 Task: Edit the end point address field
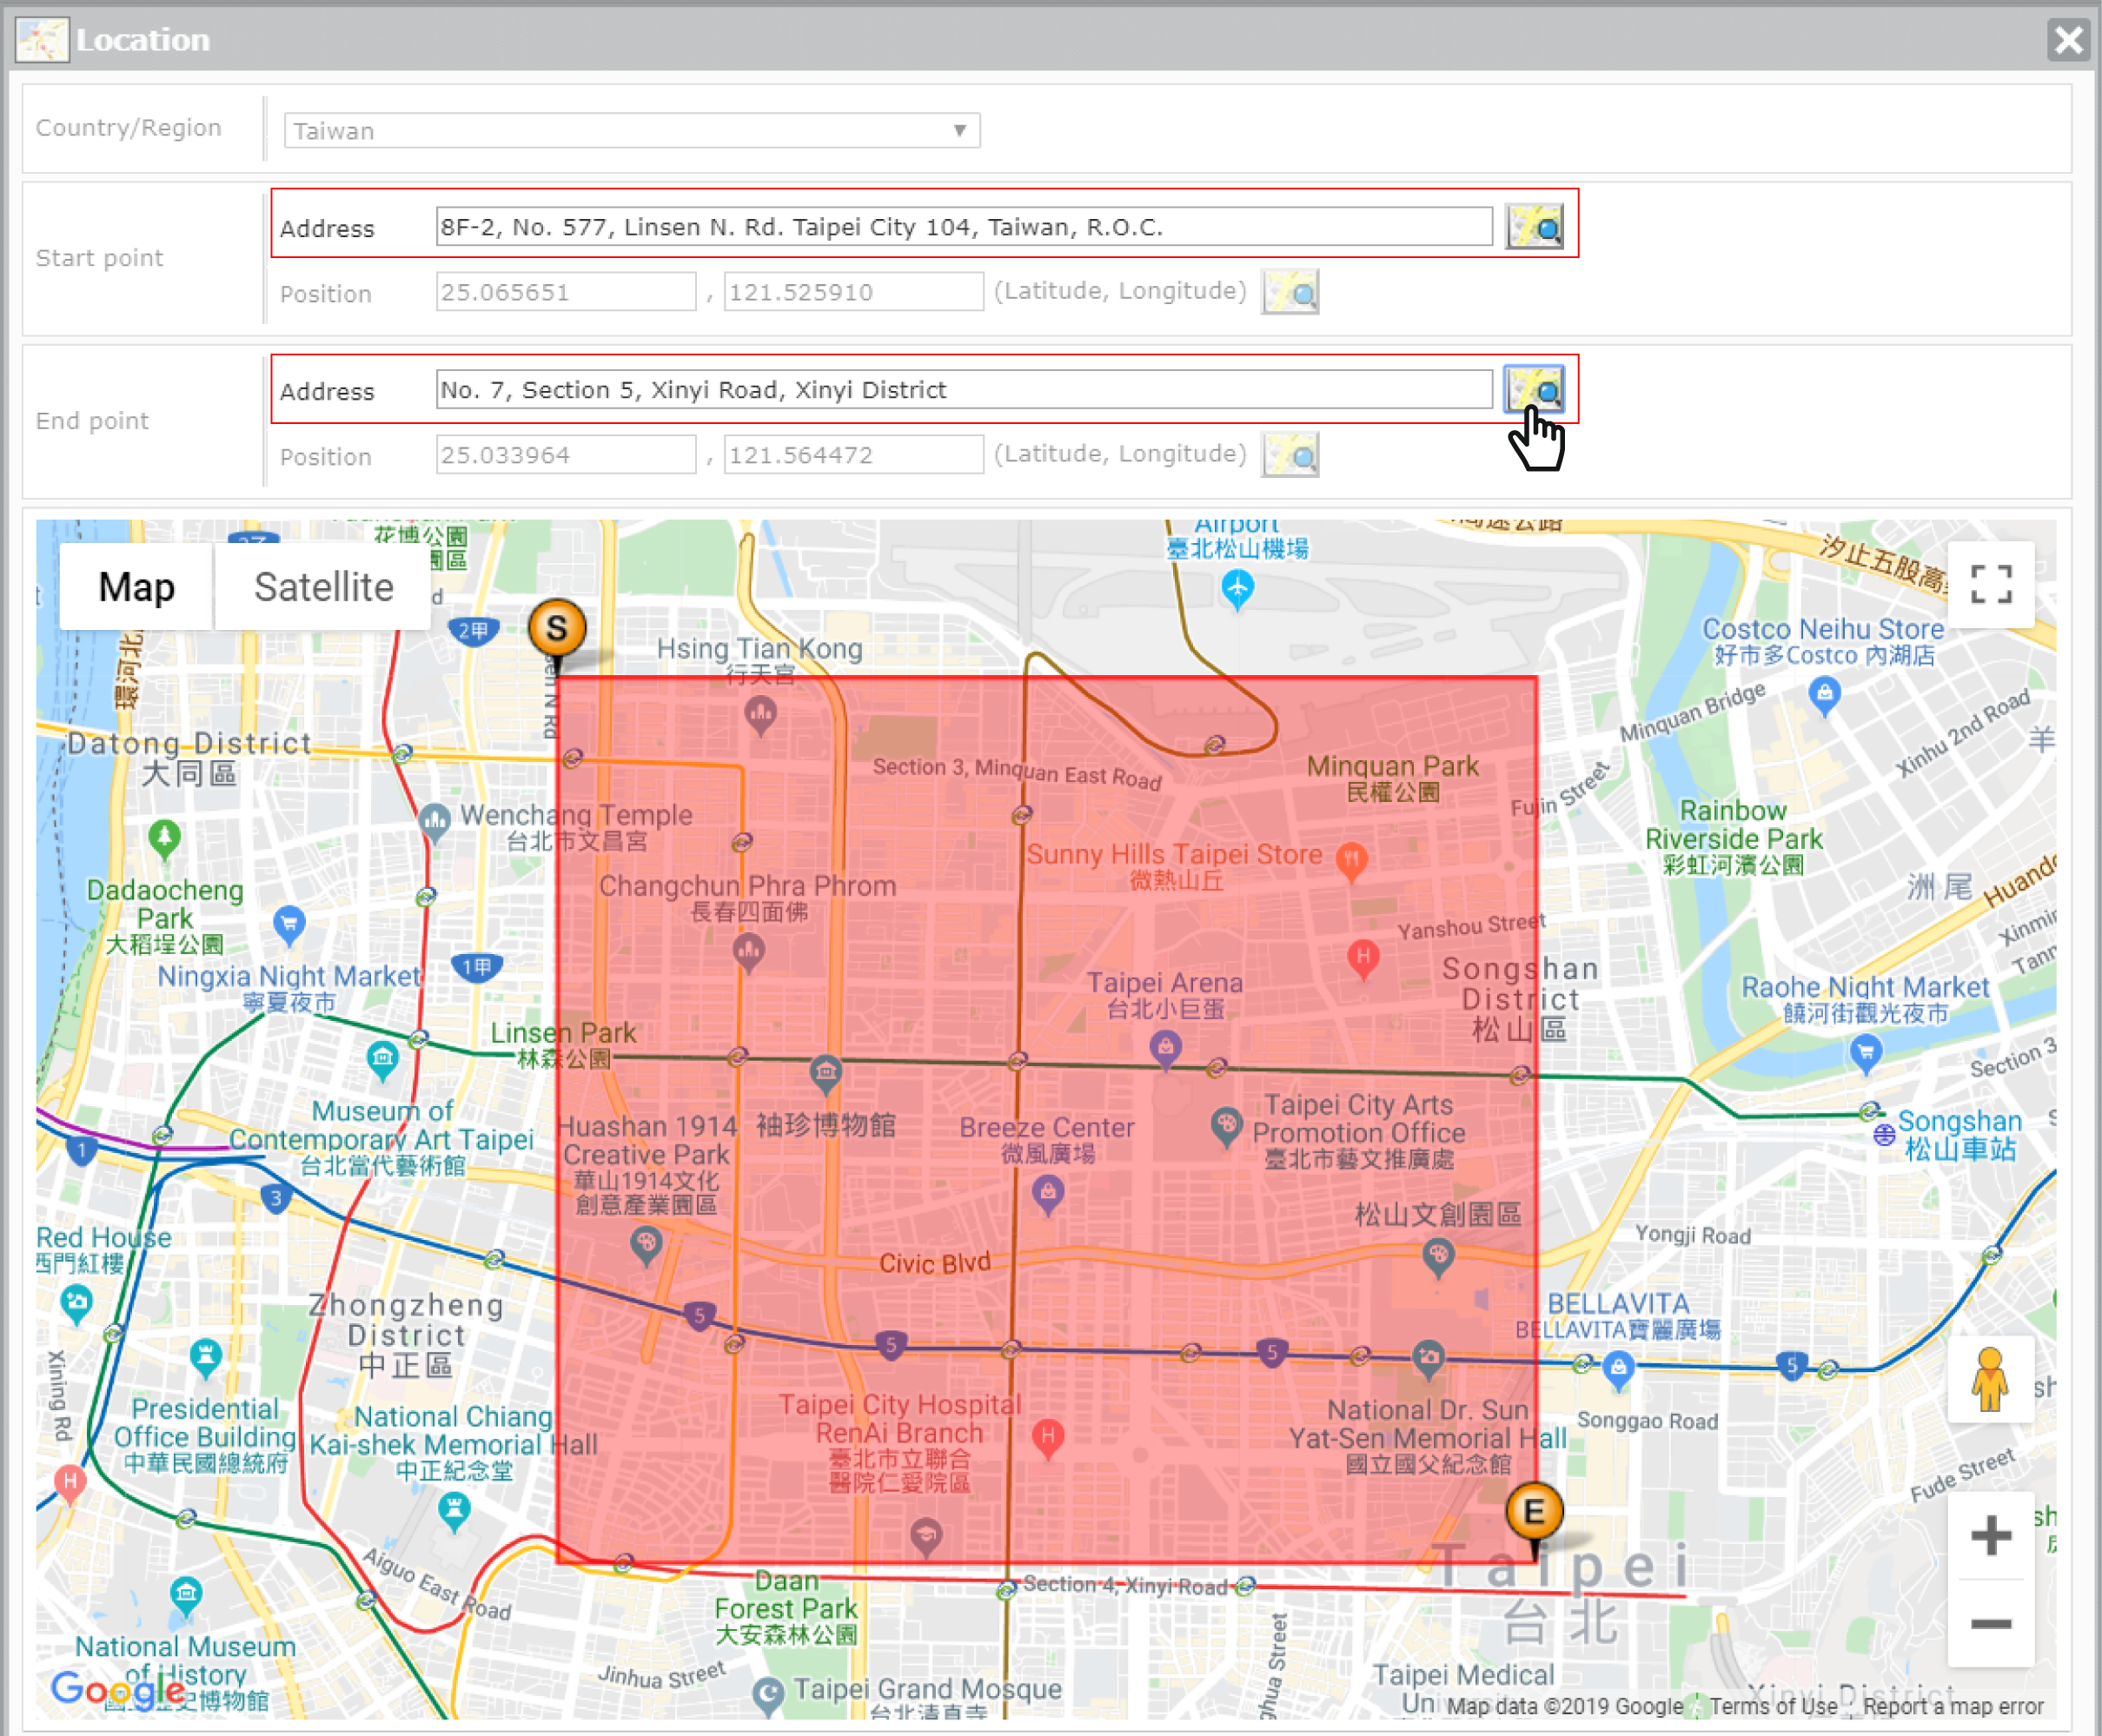[x=964, y=390]
